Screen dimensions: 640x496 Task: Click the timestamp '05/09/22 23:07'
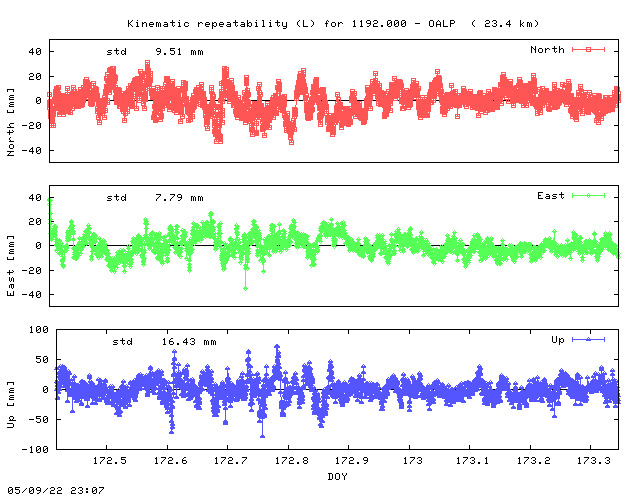[56, 490]
